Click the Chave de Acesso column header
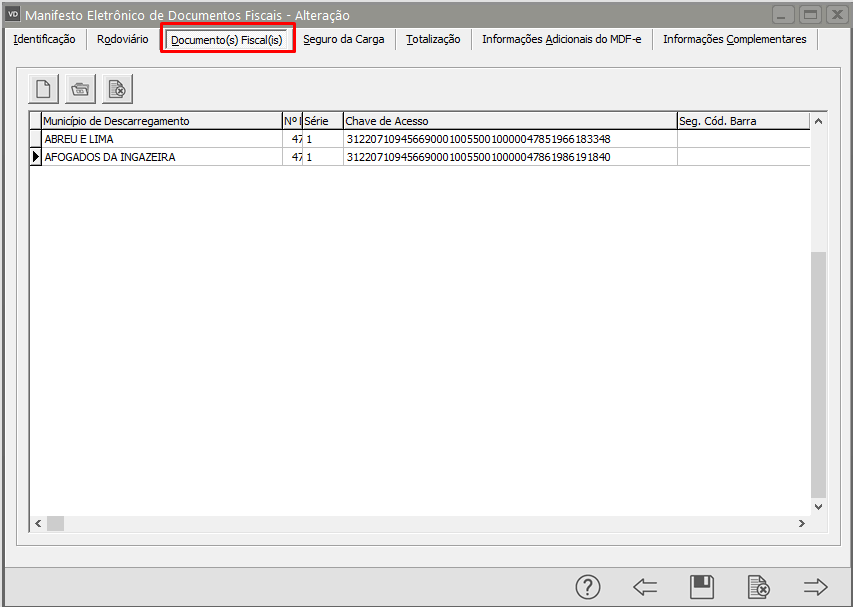Screen dimensions: 853x607 pyautogui.click(x=510, y=121)
